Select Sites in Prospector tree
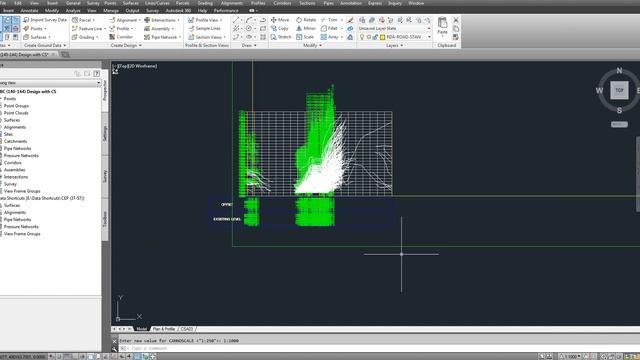 pos(8,134)
